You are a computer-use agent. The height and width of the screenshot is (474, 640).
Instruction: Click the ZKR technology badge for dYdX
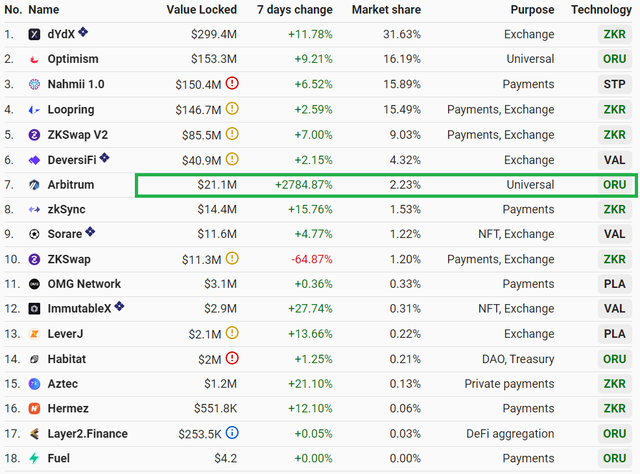615,34
